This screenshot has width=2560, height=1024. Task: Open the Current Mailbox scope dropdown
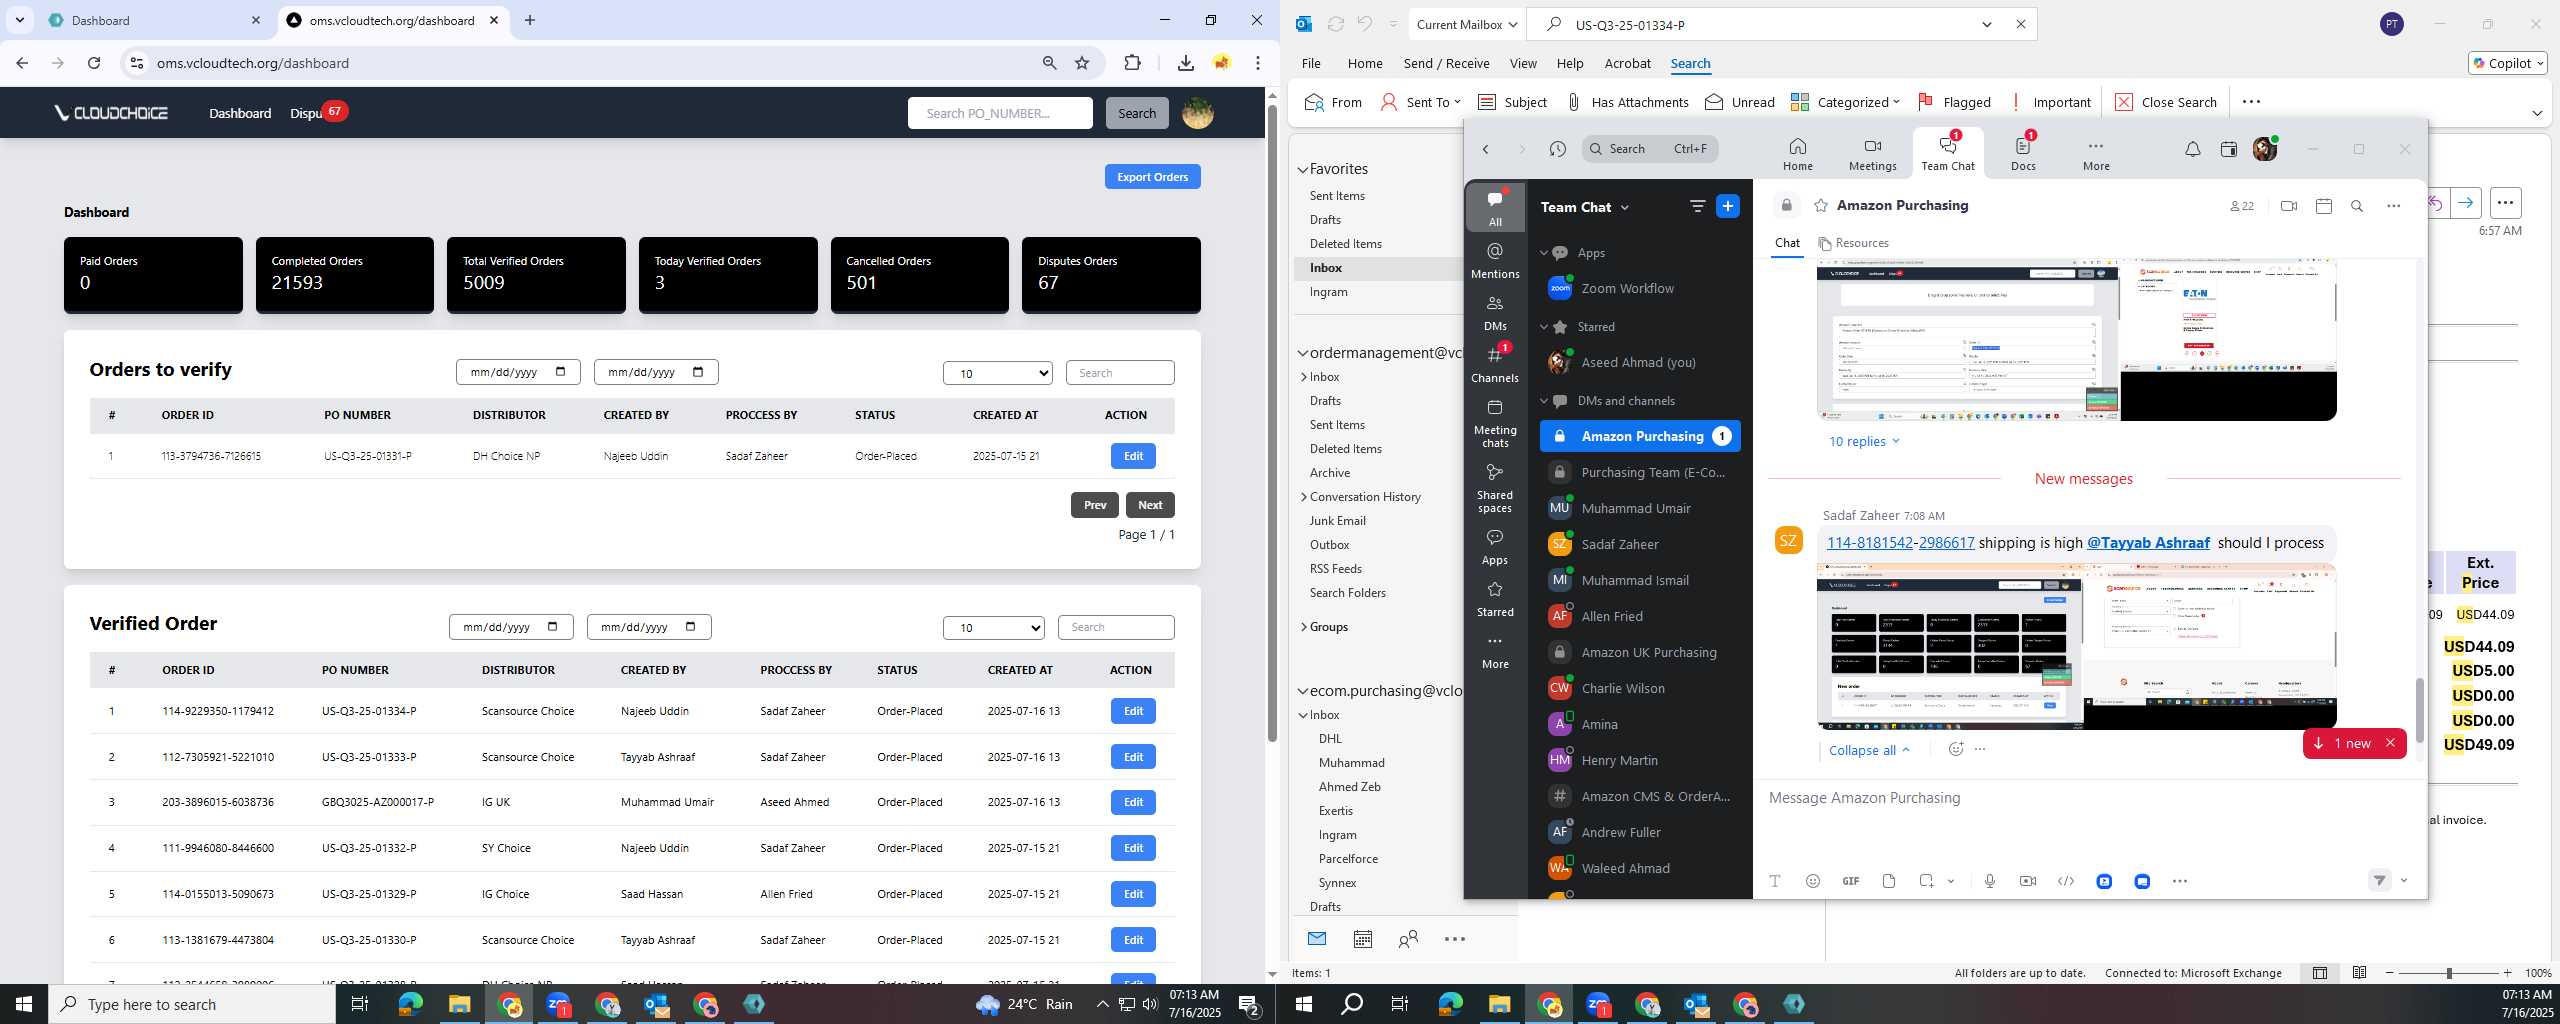point(1467,24)
